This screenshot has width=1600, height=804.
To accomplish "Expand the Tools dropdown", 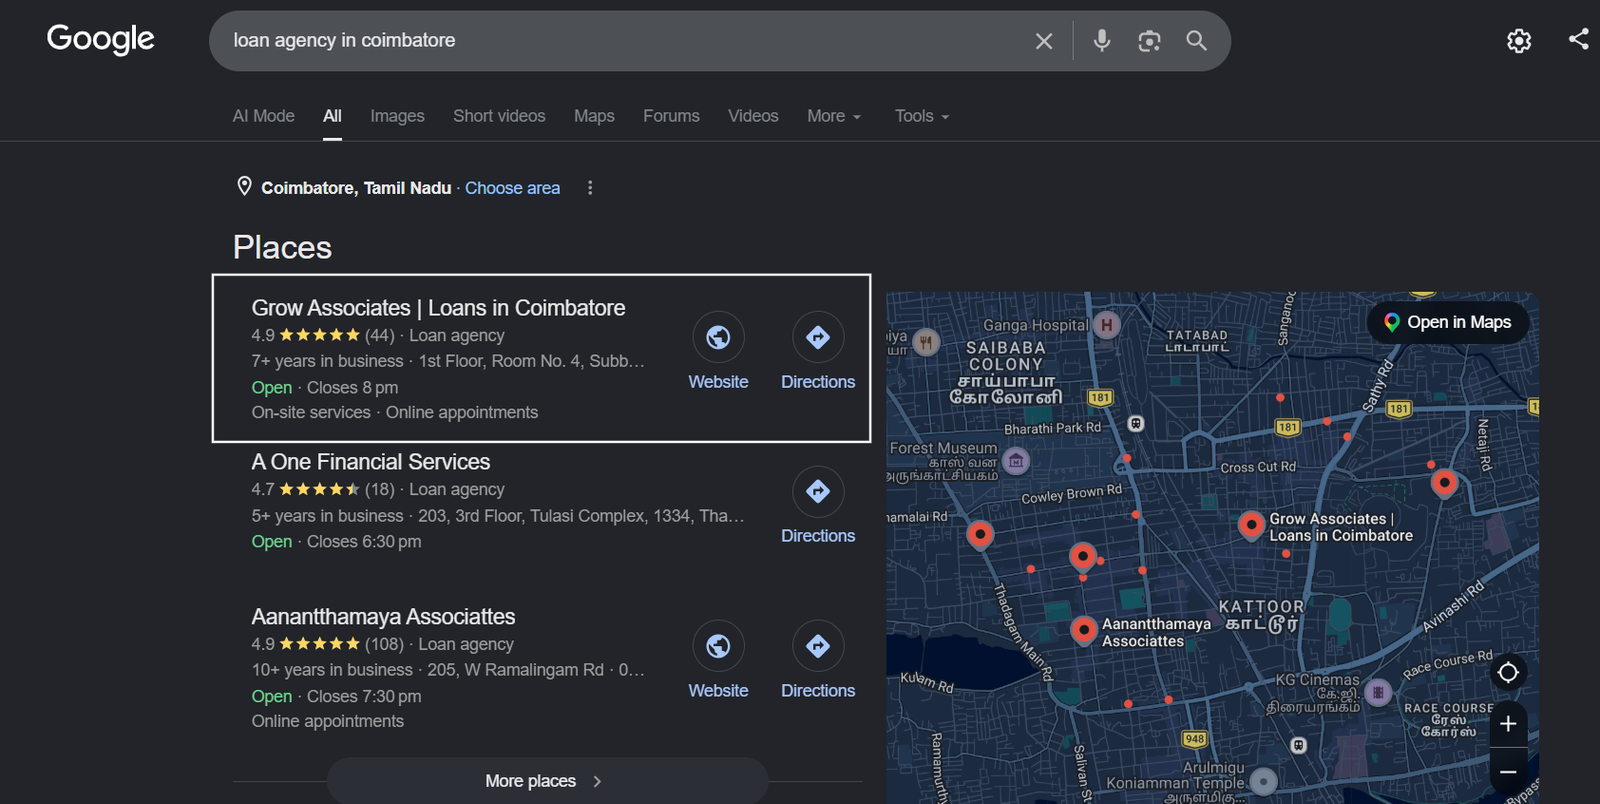I will pyautogui.click(x=922, y=116).
